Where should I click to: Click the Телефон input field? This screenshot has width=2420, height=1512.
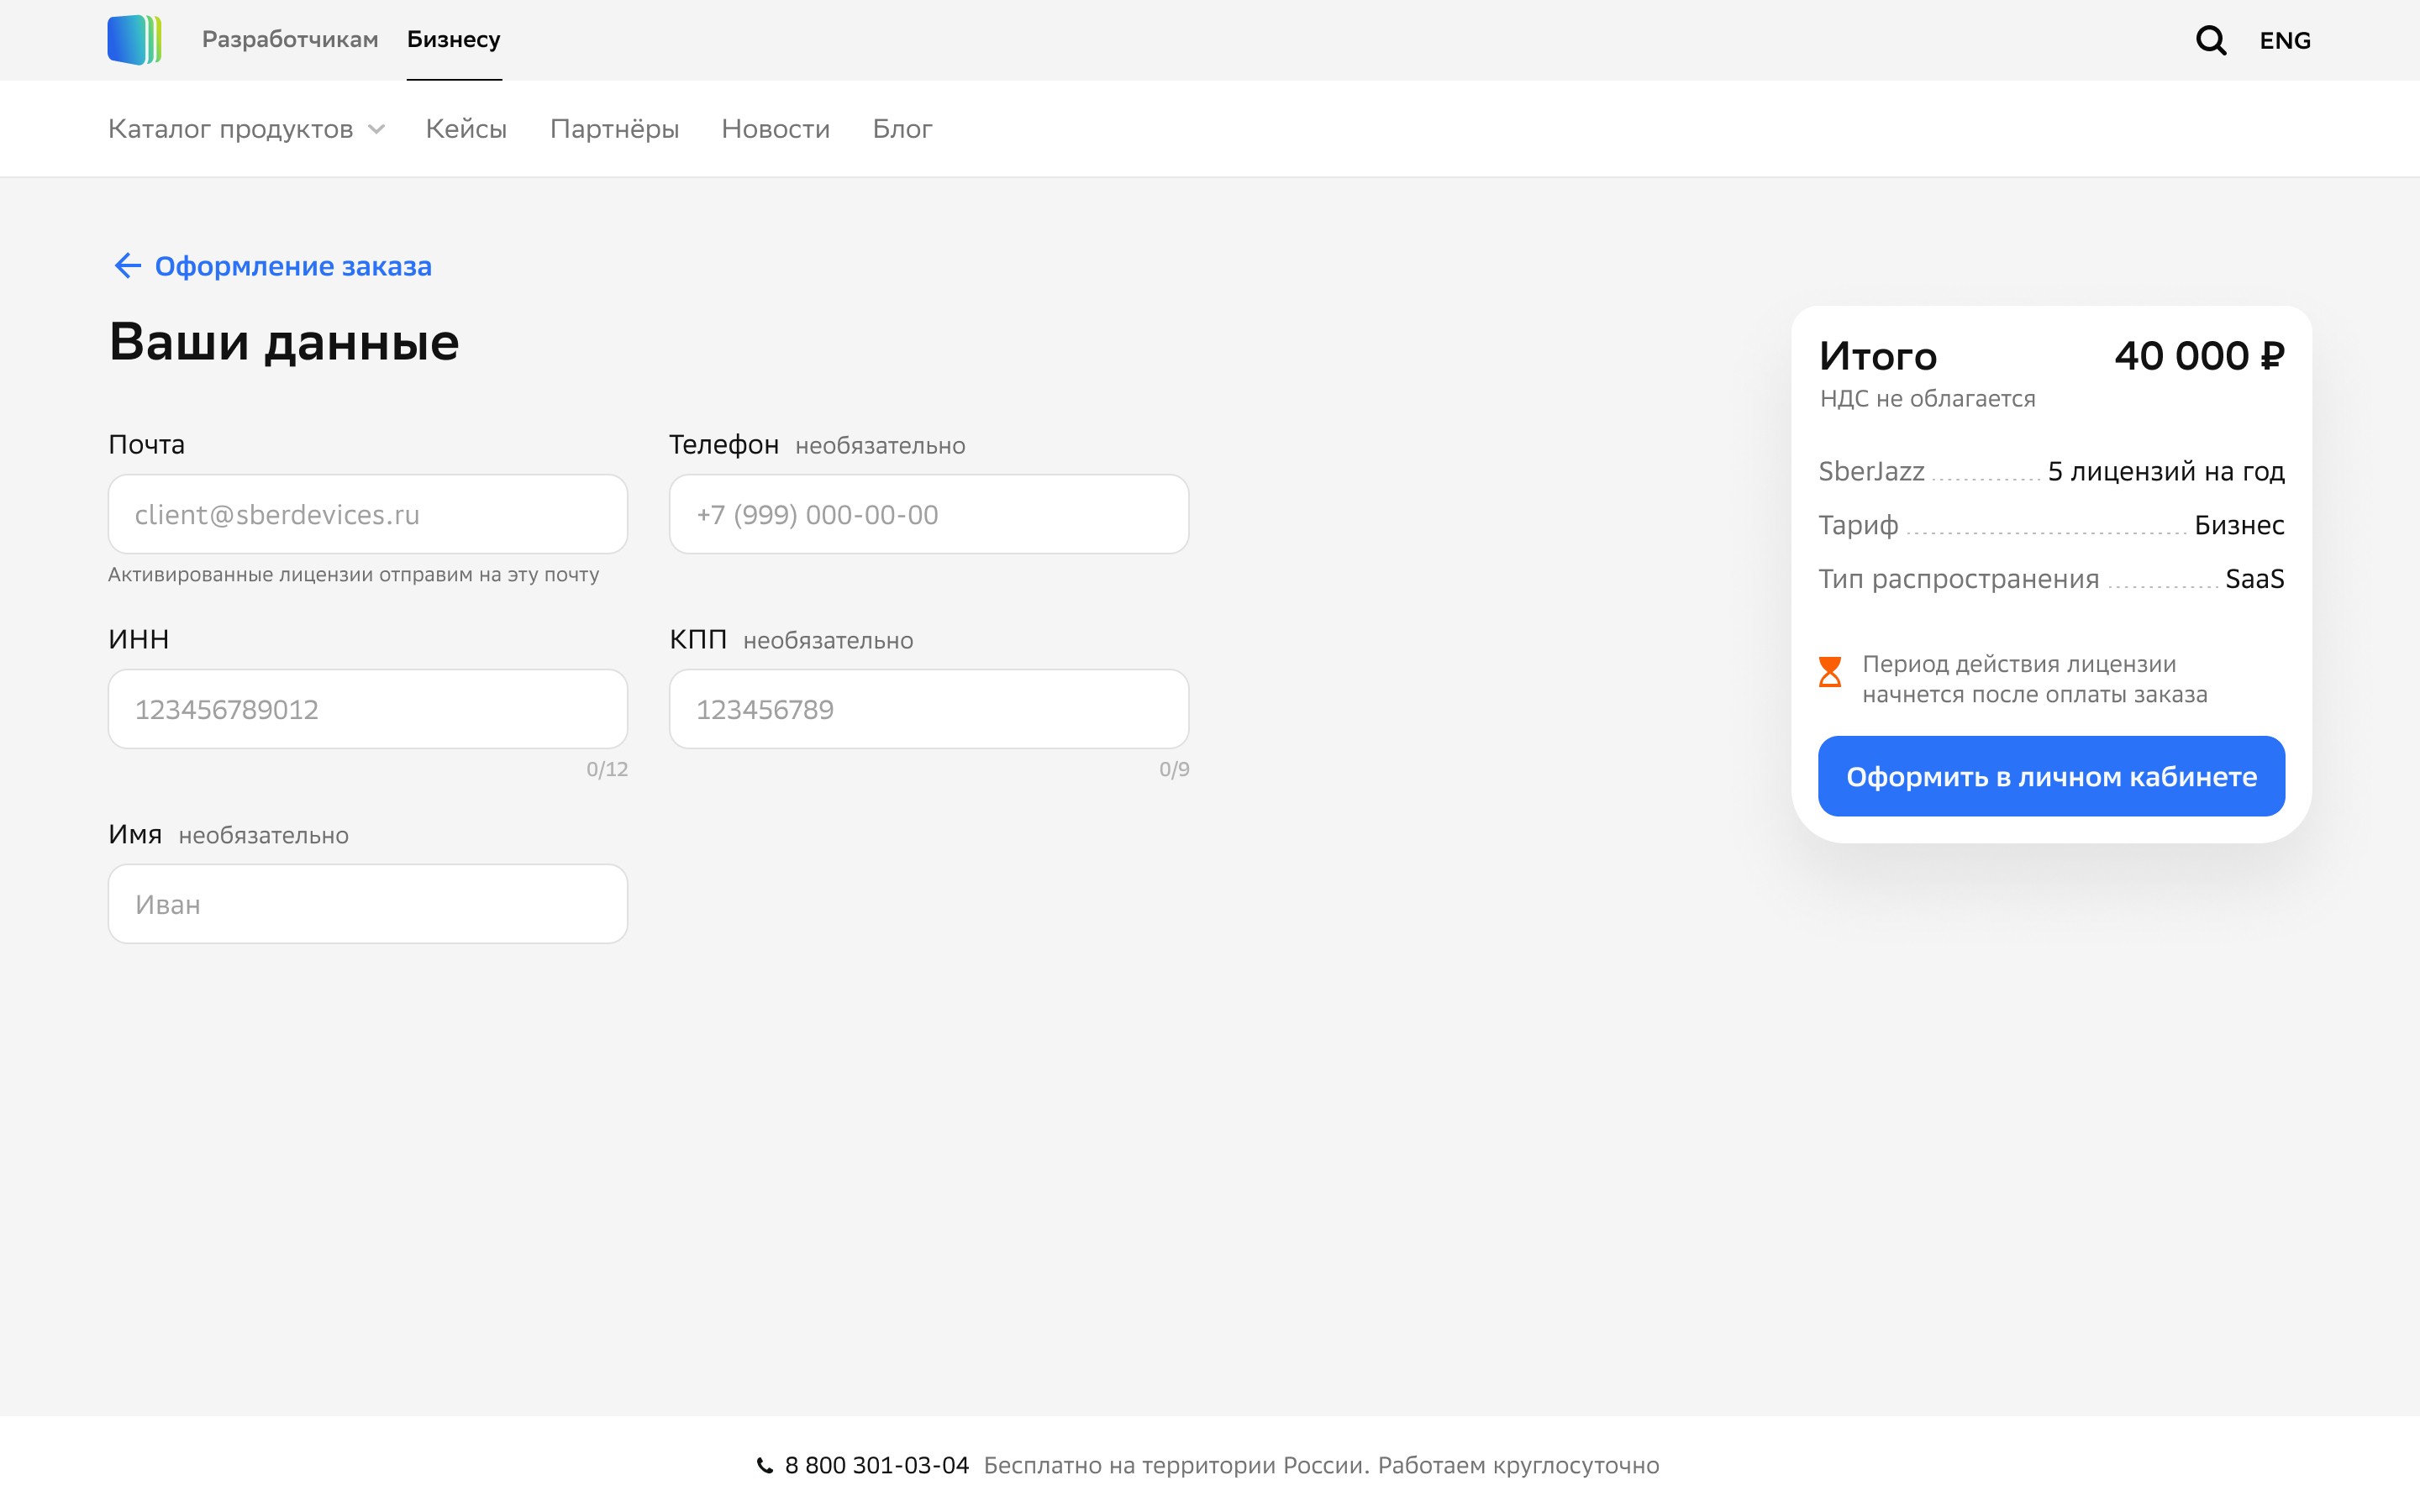(928, 514)
